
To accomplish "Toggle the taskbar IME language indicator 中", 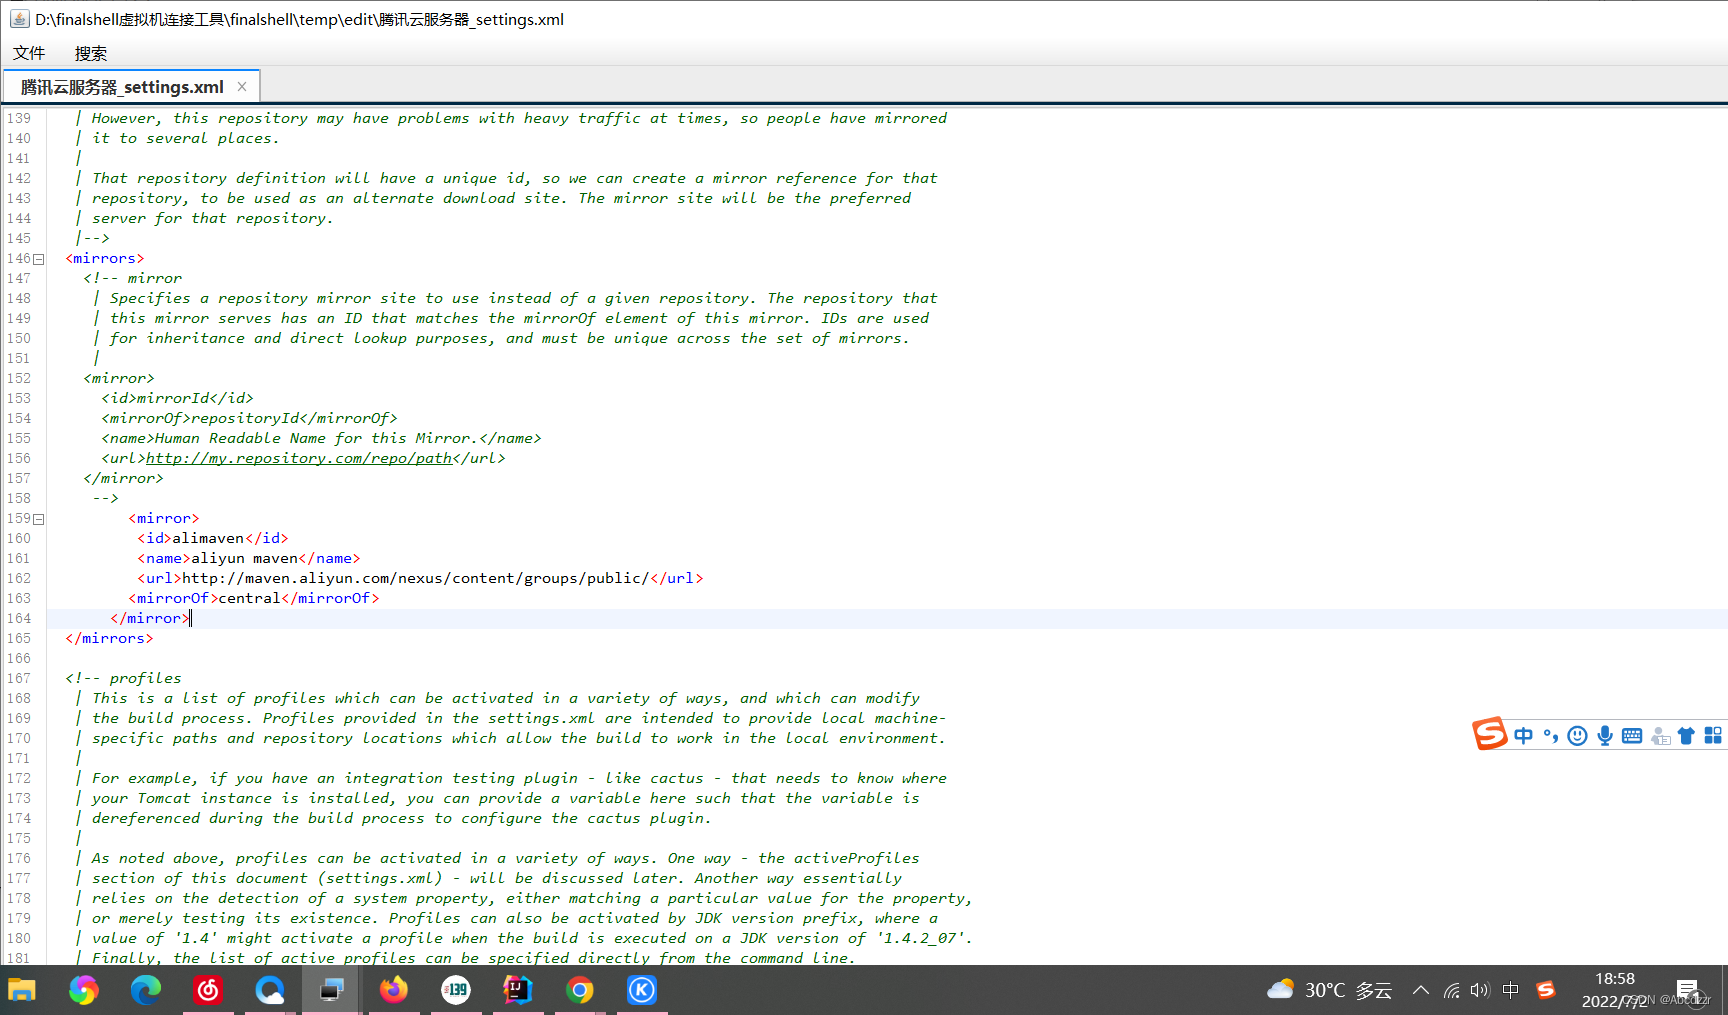I will tap(1511, 990).
